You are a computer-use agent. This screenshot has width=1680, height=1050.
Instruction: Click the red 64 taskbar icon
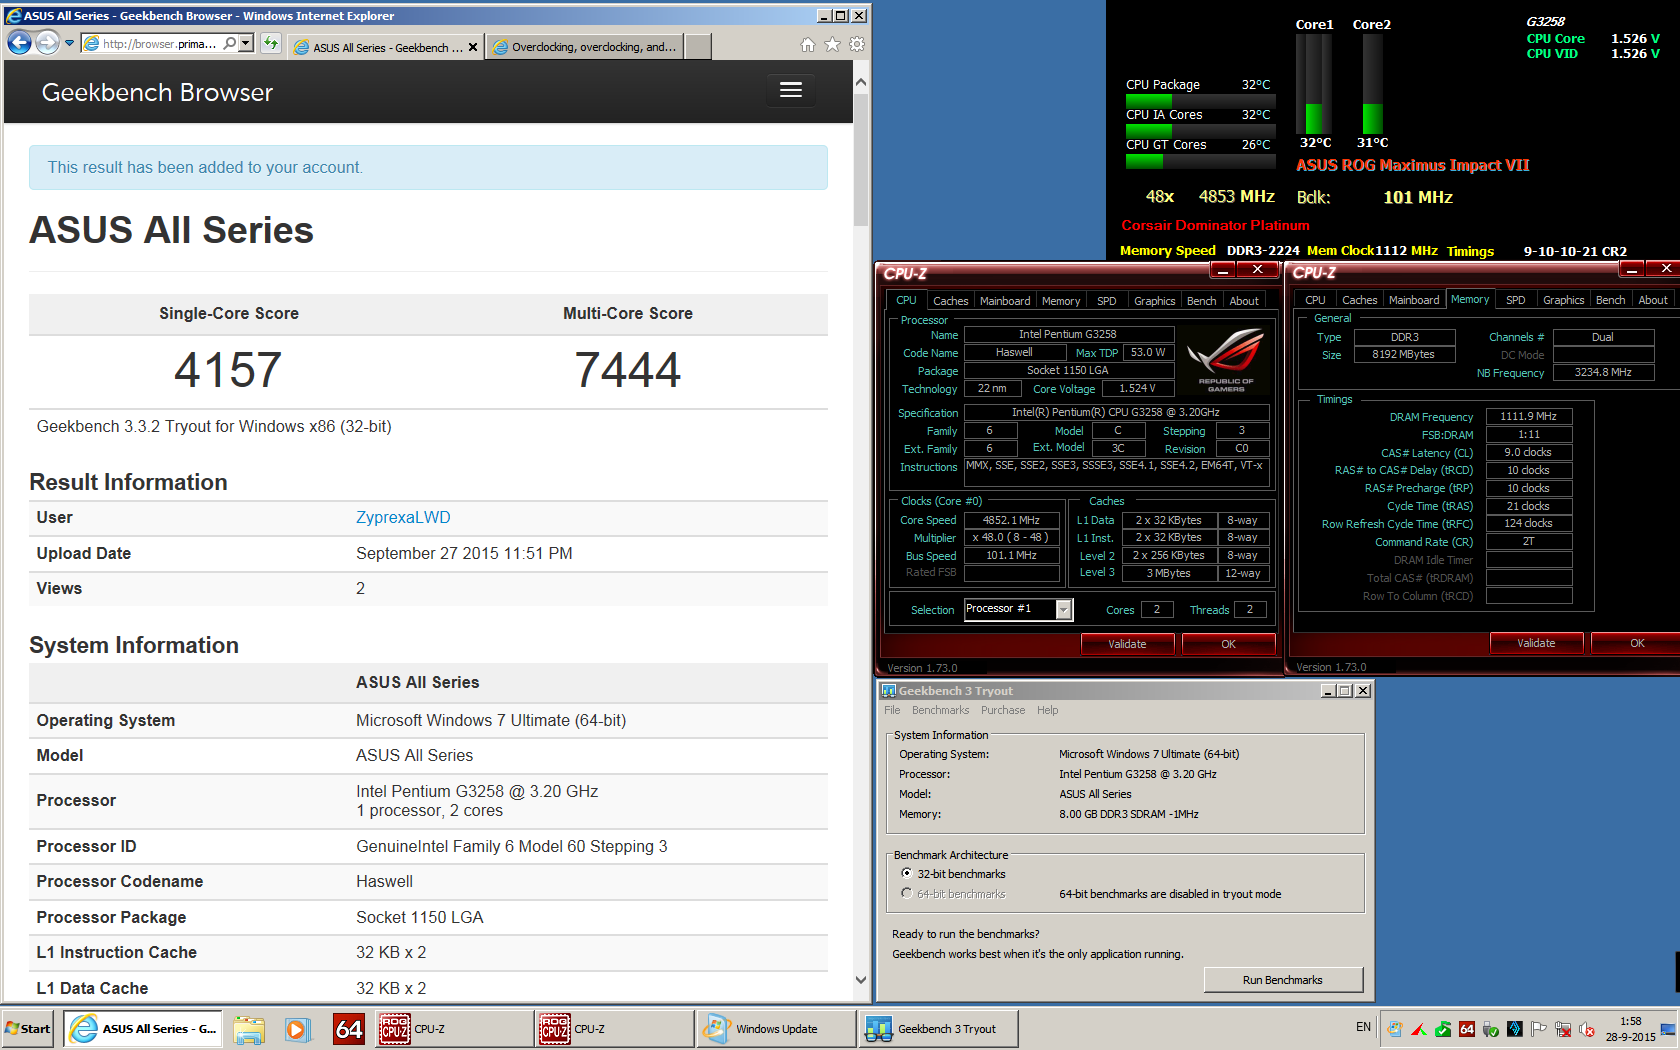[349, 1029]
